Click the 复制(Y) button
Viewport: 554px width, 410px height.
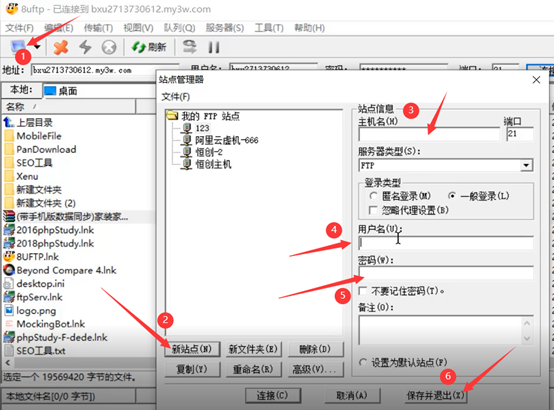192,369
